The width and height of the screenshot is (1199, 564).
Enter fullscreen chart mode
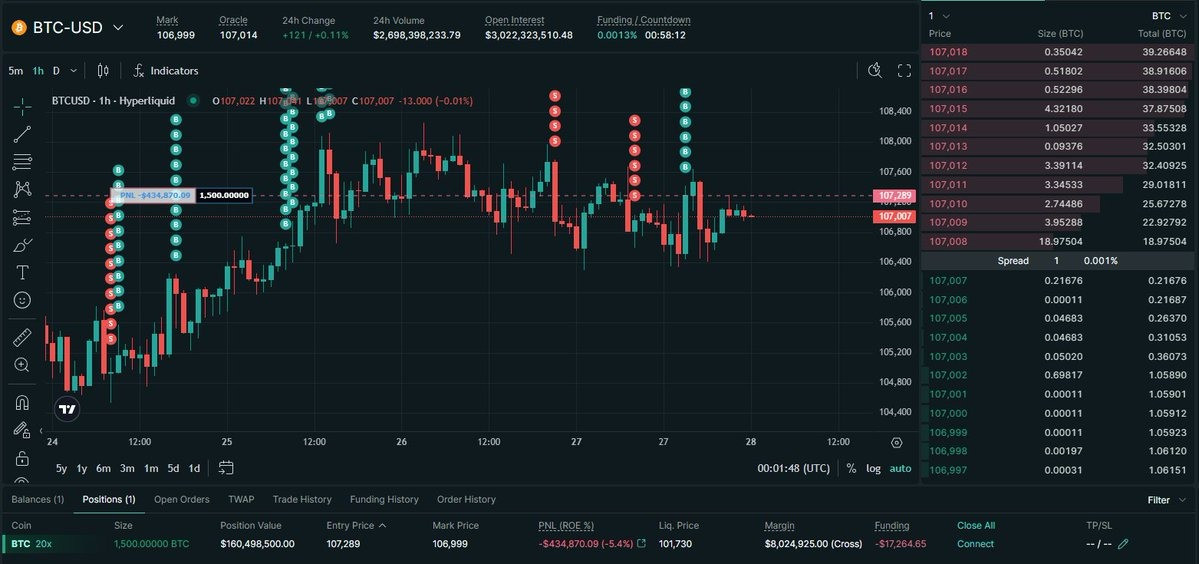tap(904, 71)
